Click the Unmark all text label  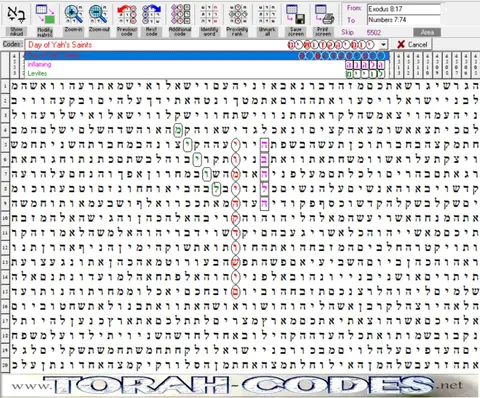click(x=267, y=31)
